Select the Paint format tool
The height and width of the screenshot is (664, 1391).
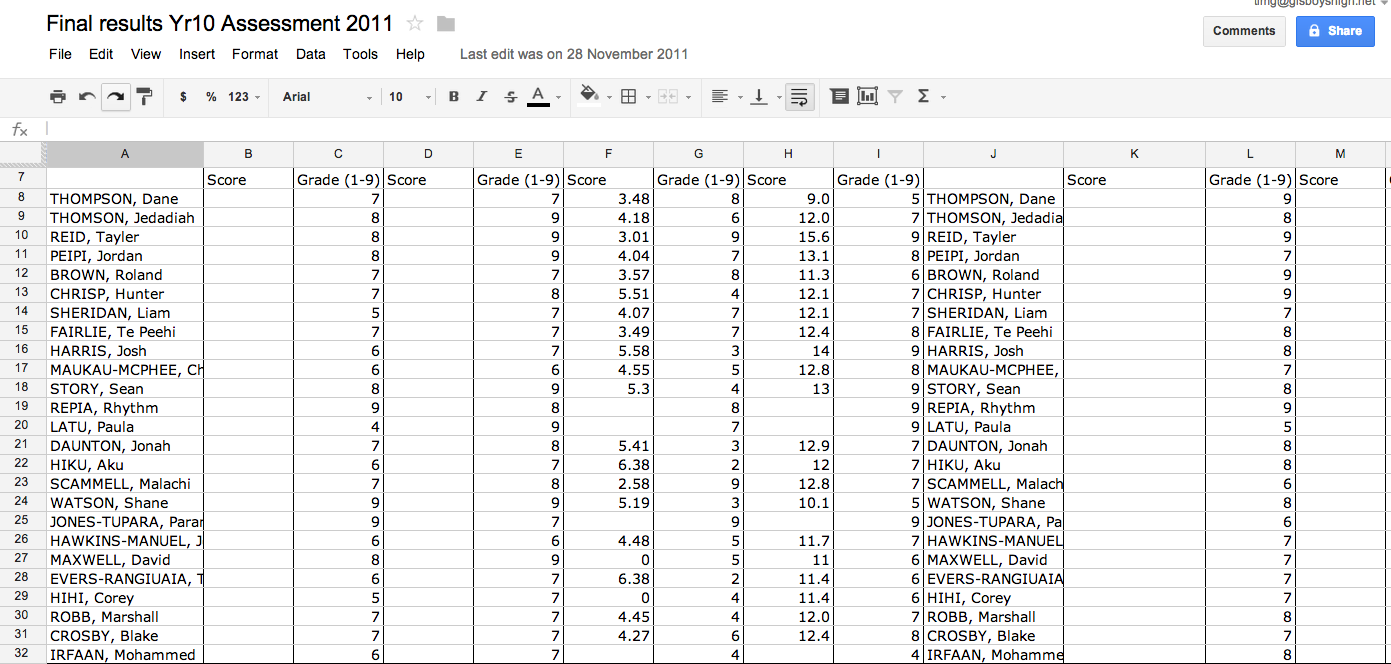pos(145,97)
